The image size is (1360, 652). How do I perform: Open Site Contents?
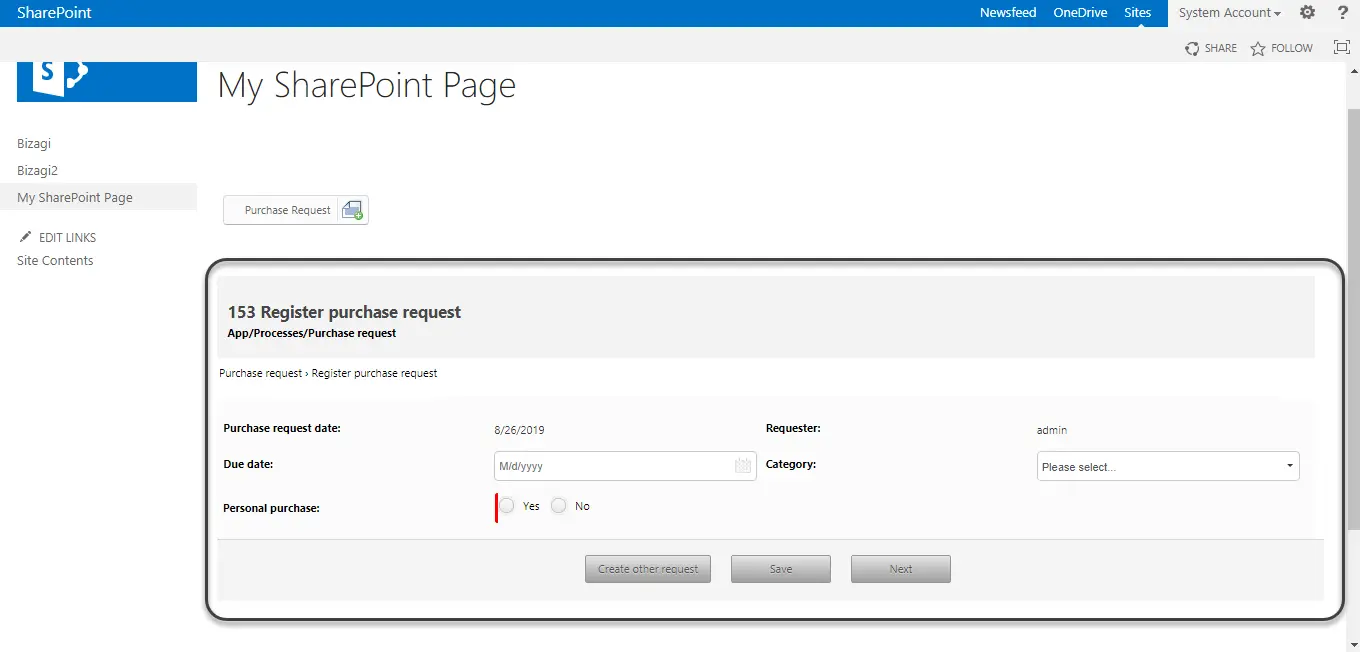[55, 261]
